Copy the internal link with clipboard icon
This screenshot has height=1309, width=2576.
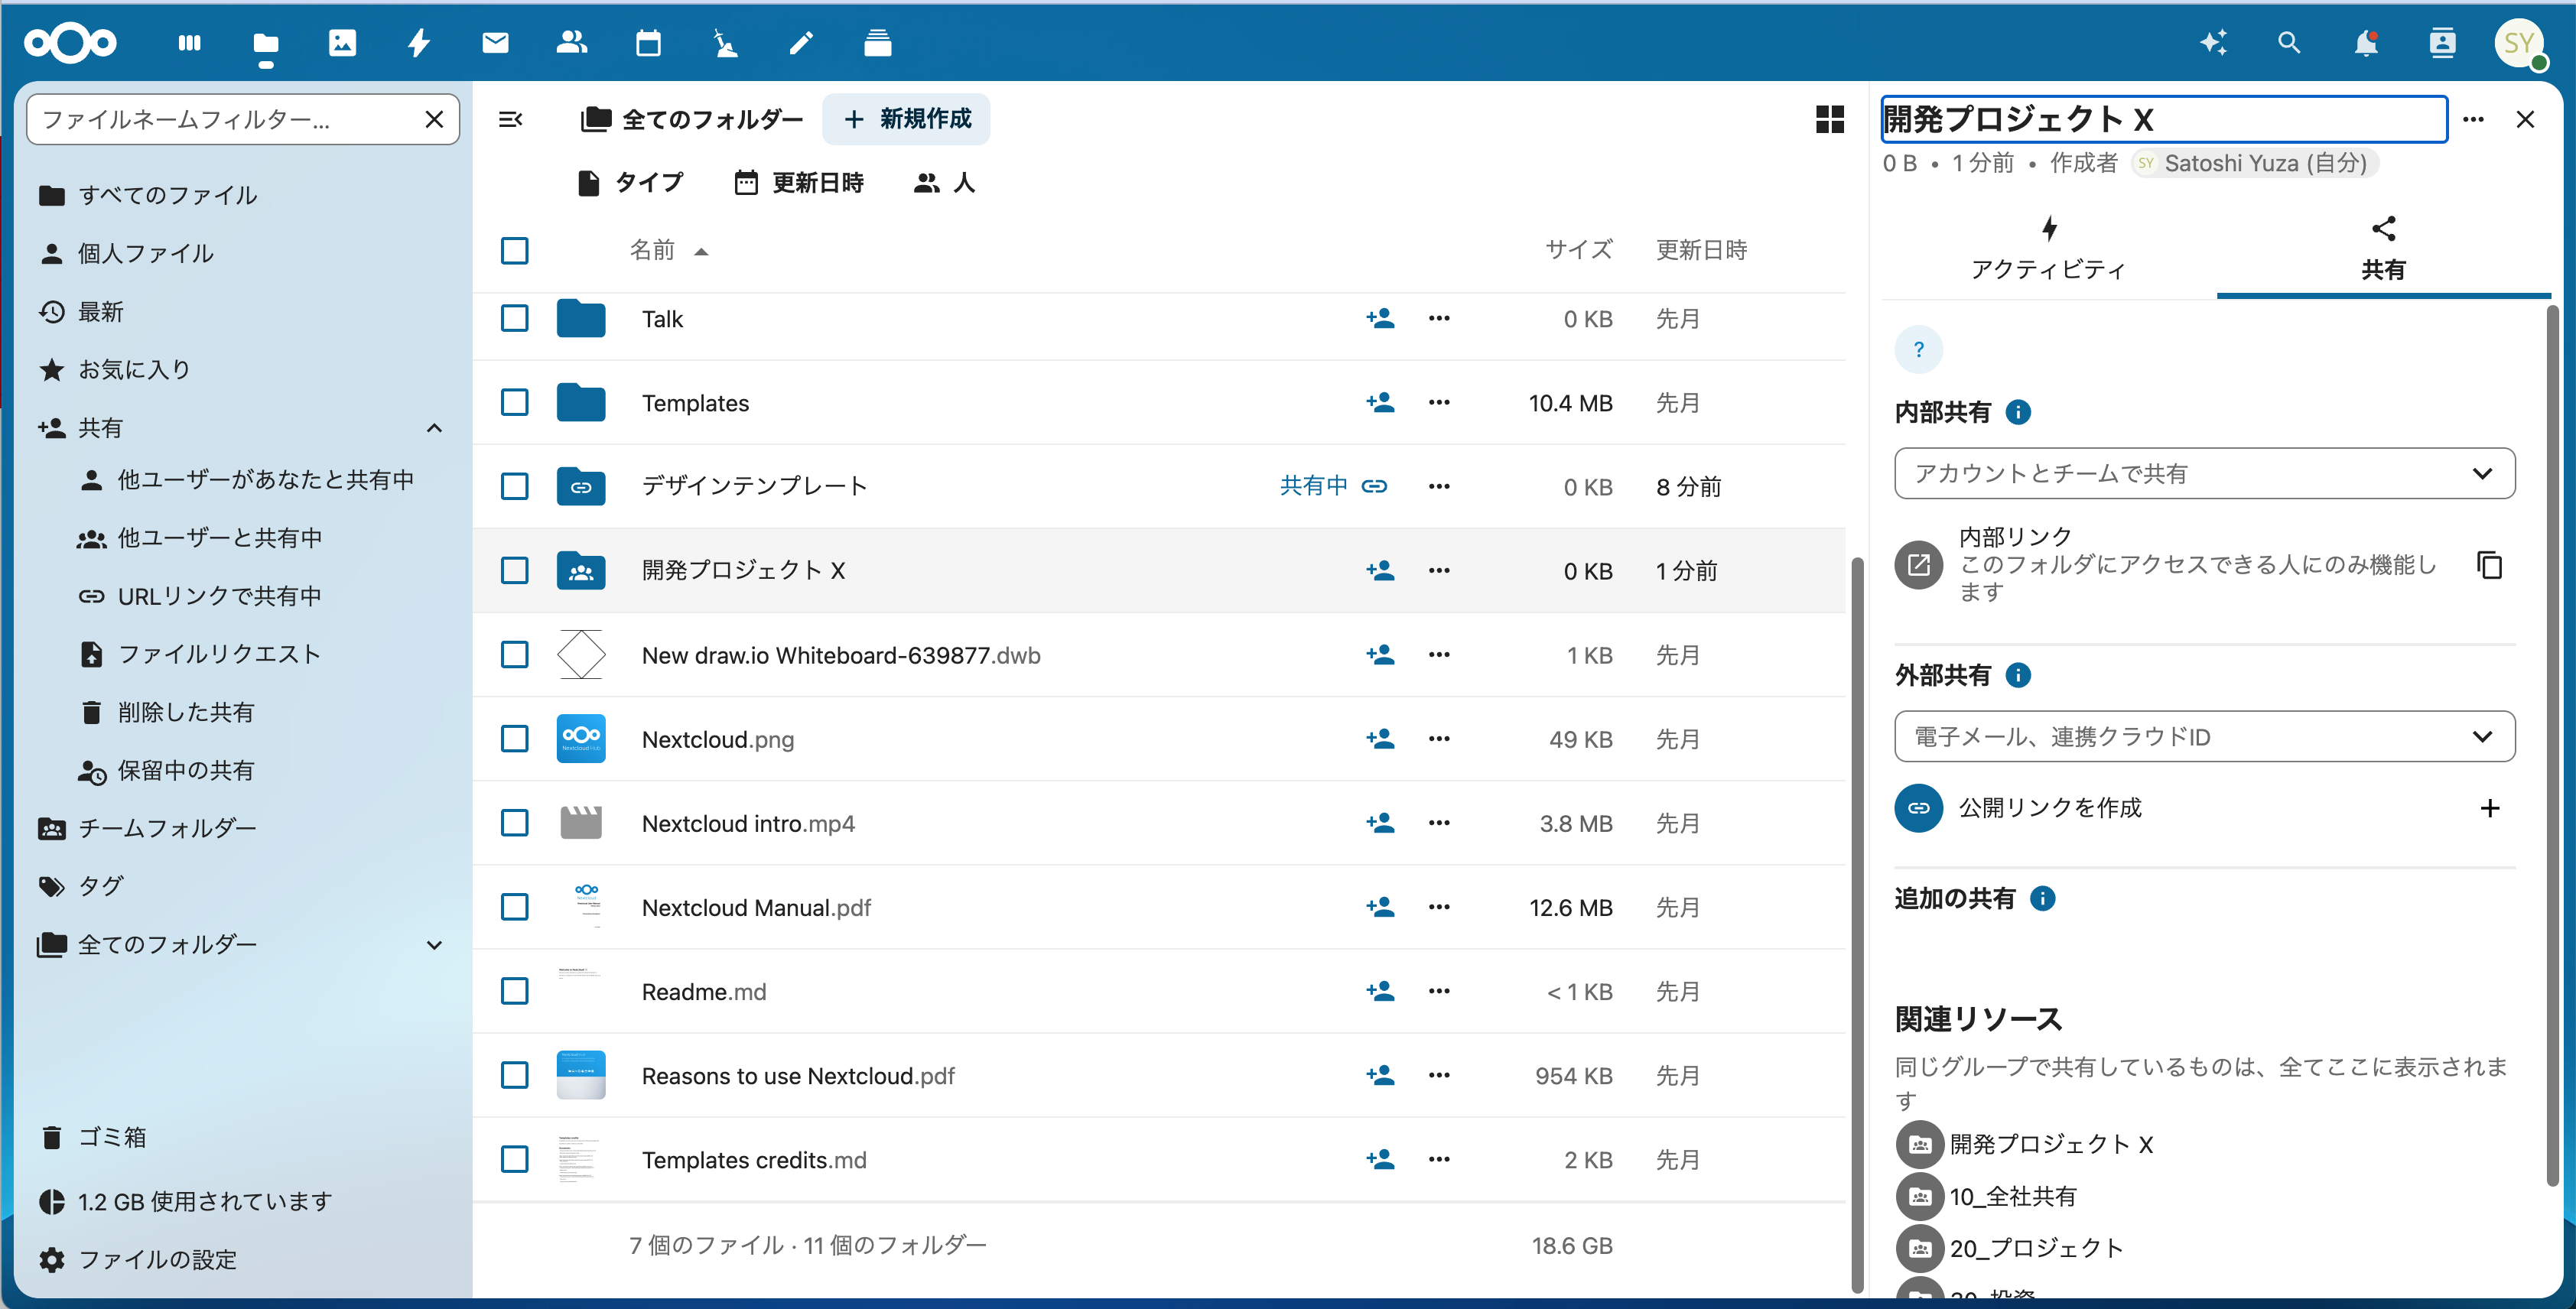pos(2489,565)
